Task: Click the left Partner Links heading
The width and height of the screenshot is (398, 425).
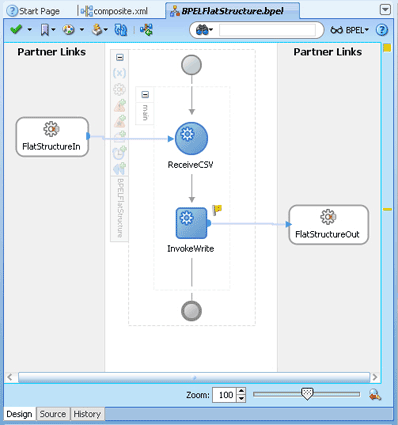Action: point(52,52)
